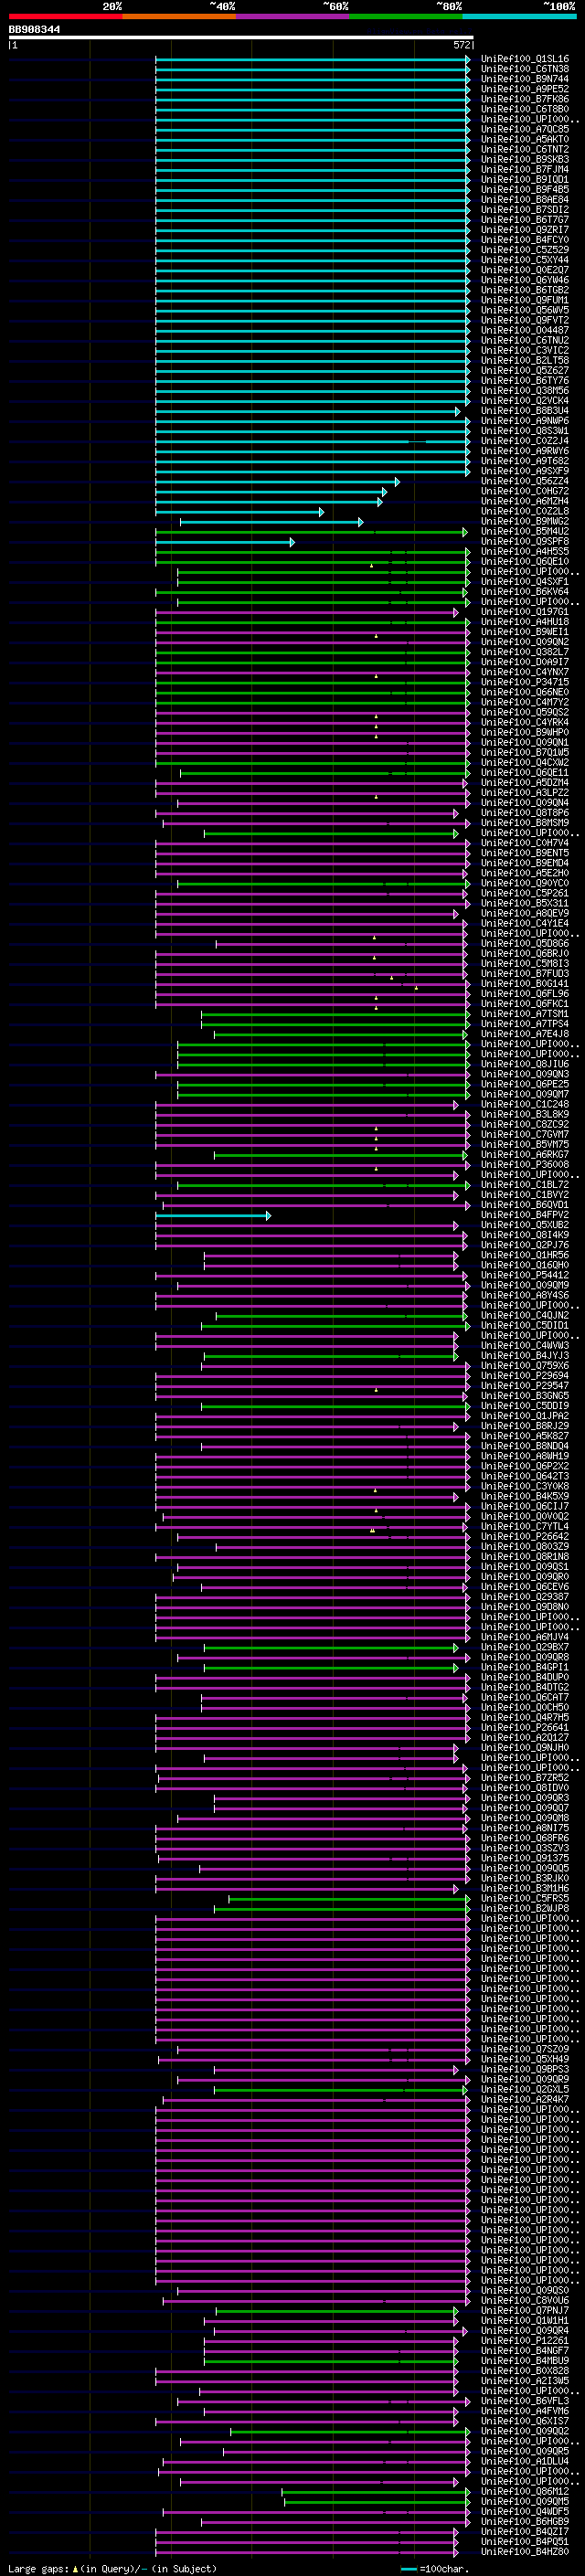The width and height of the screenshot is (585, 2576).
Task: Select the UniRef100_Q9ZRI7 label
Action: (x=525, y=230)
